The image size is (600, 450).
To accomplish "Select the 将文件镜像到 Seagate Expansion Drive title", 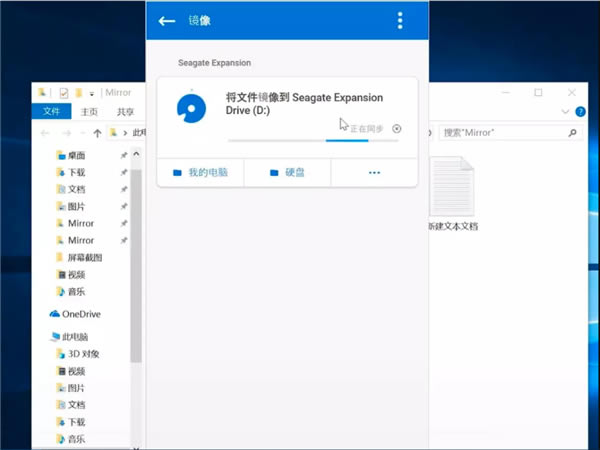I will (x=304, y=104).
